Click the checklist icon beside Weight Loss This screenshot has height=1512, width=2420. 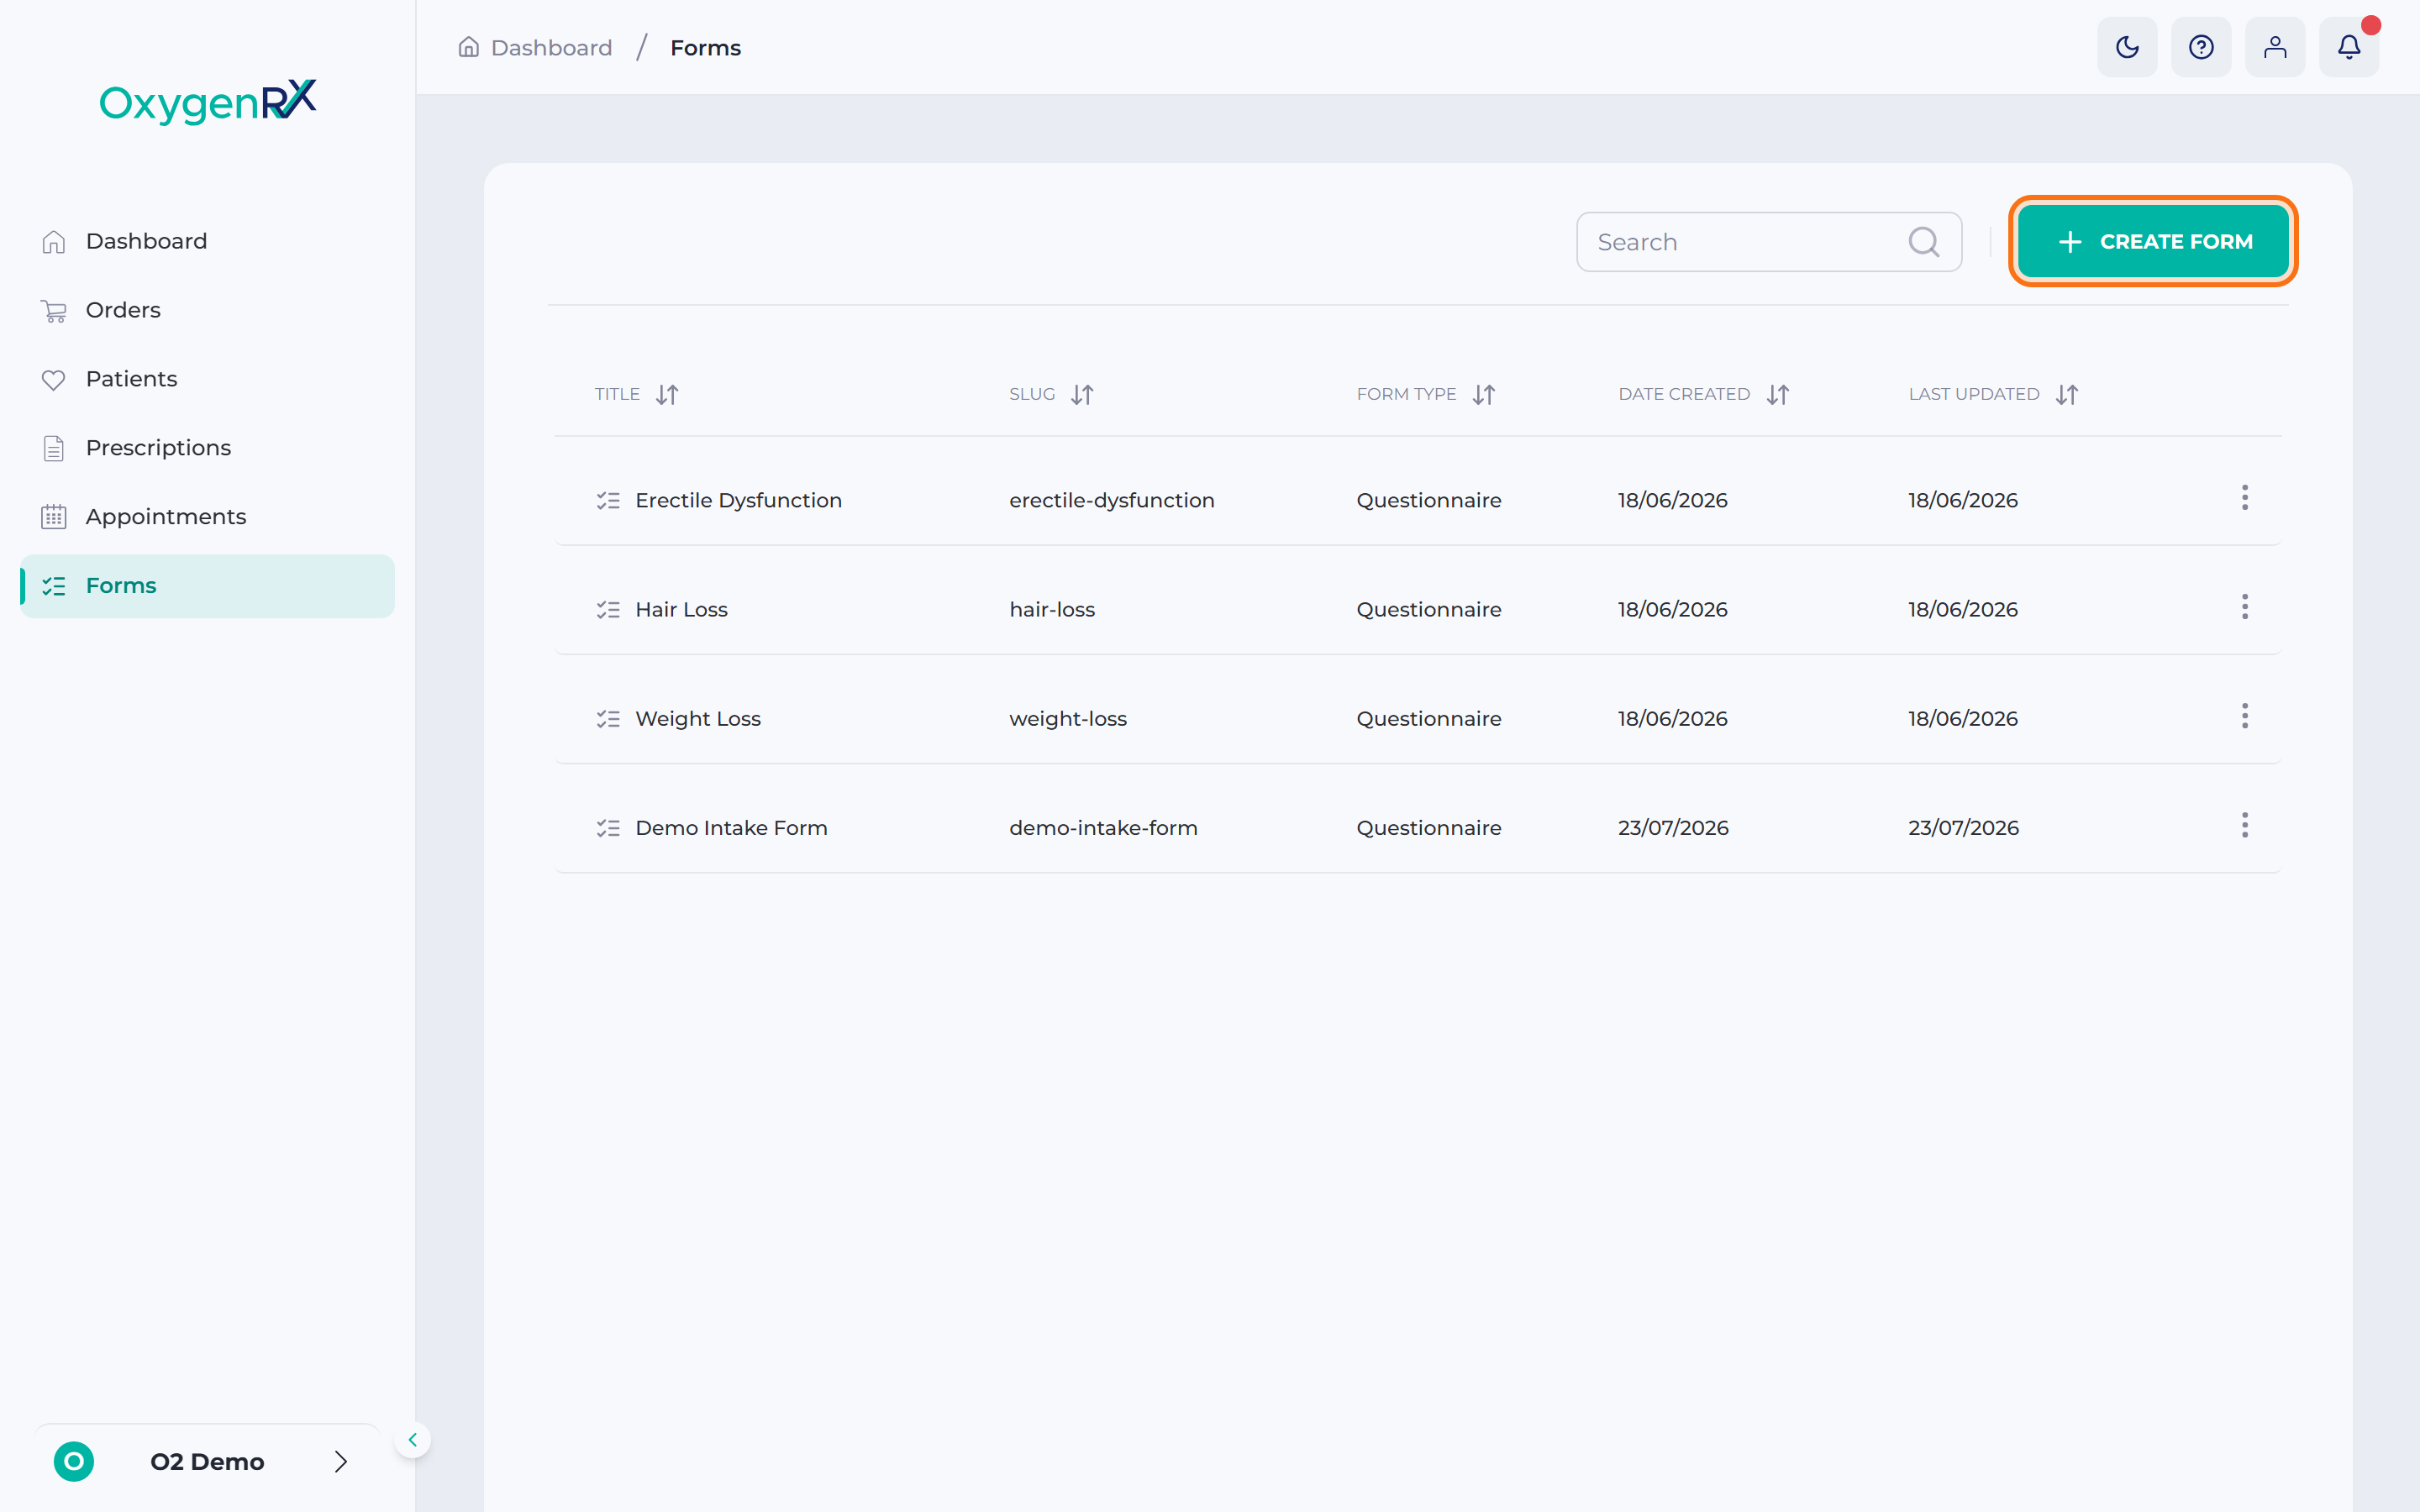(608, 718)
